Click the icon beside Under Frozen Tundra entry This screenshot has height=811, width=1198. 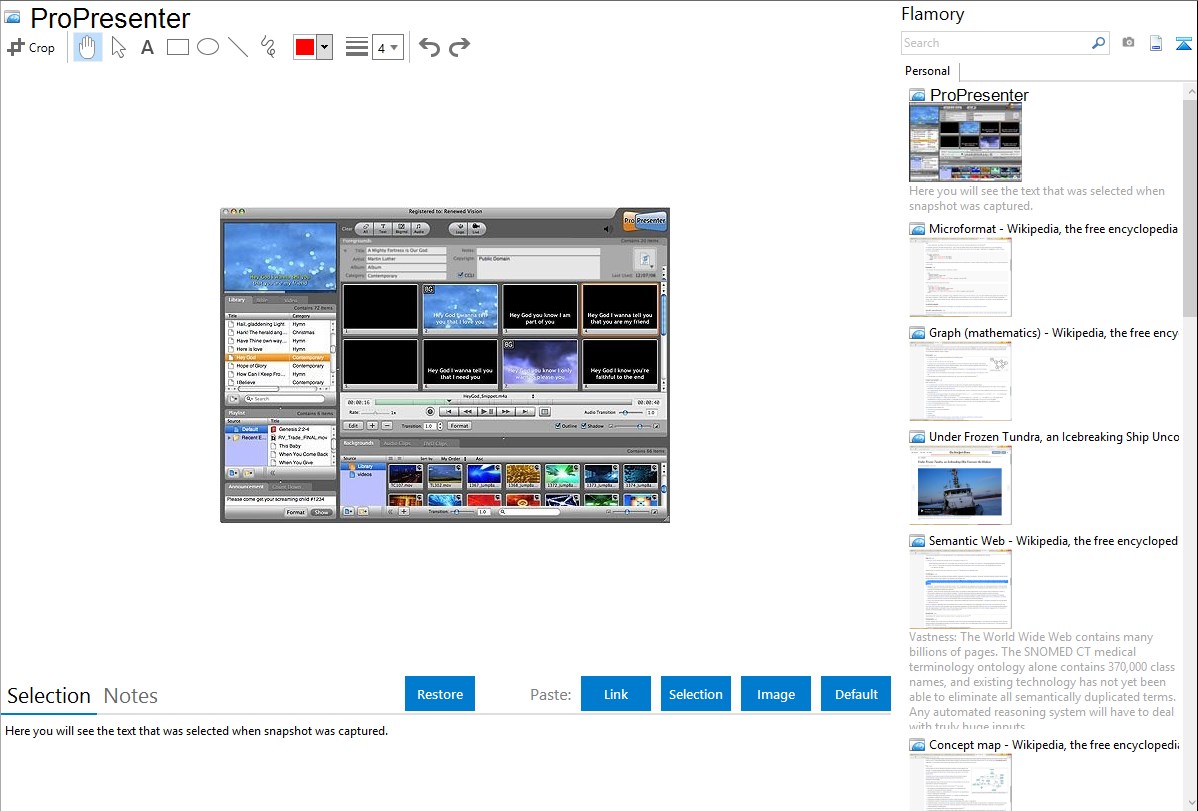click(x=917, y=437)
